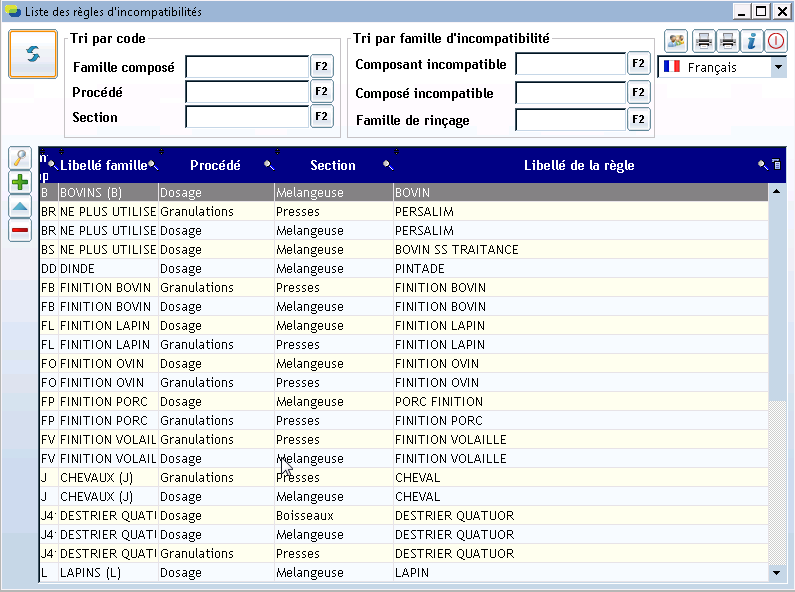This screenshot has height=592, width=795.
Task: Click the blue up-arrow edit icon
Action: [x=20, y=206]
